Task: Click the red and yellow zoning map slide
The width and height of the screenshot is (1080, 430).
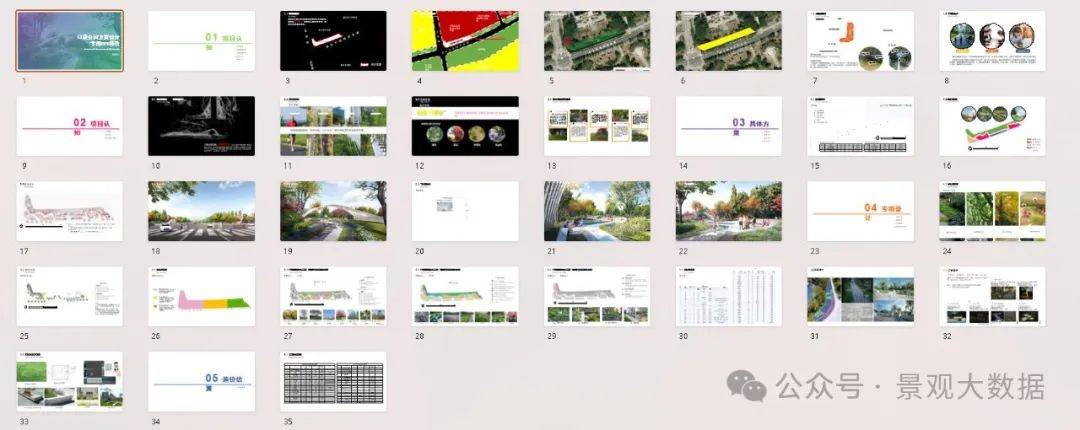Action: [465, 40]
